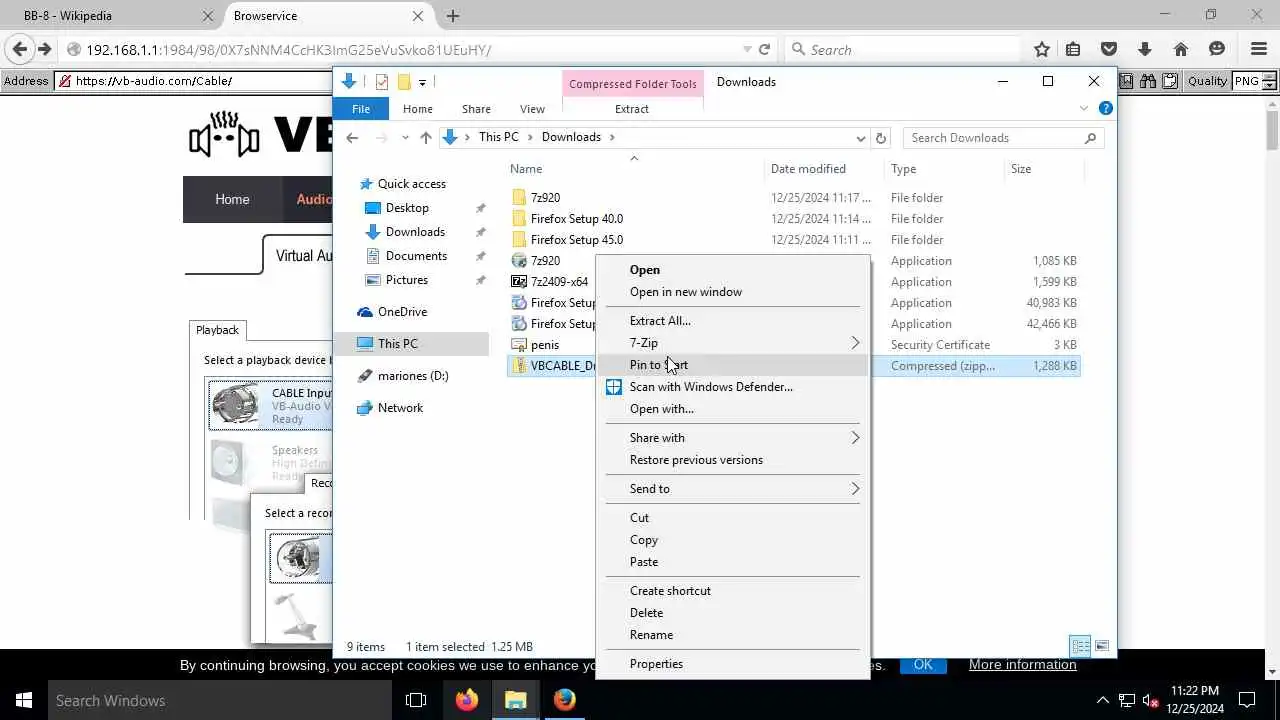
Task: Open the Action Center notification icon
Action: 1247,700
